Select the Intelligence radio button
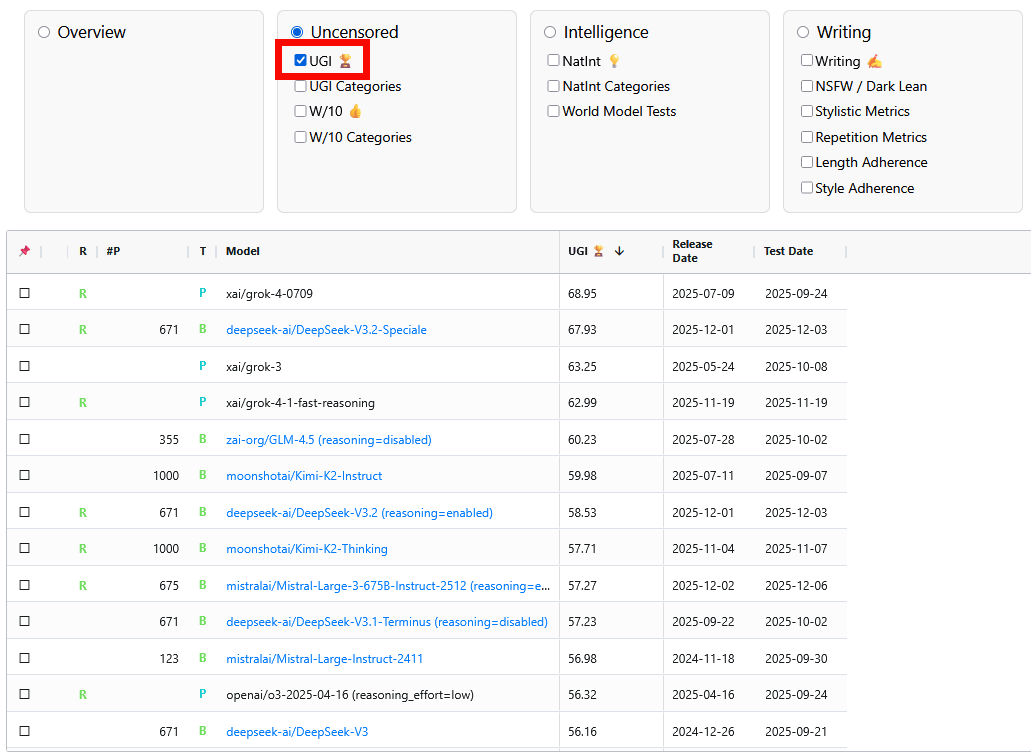 point(550,33)
